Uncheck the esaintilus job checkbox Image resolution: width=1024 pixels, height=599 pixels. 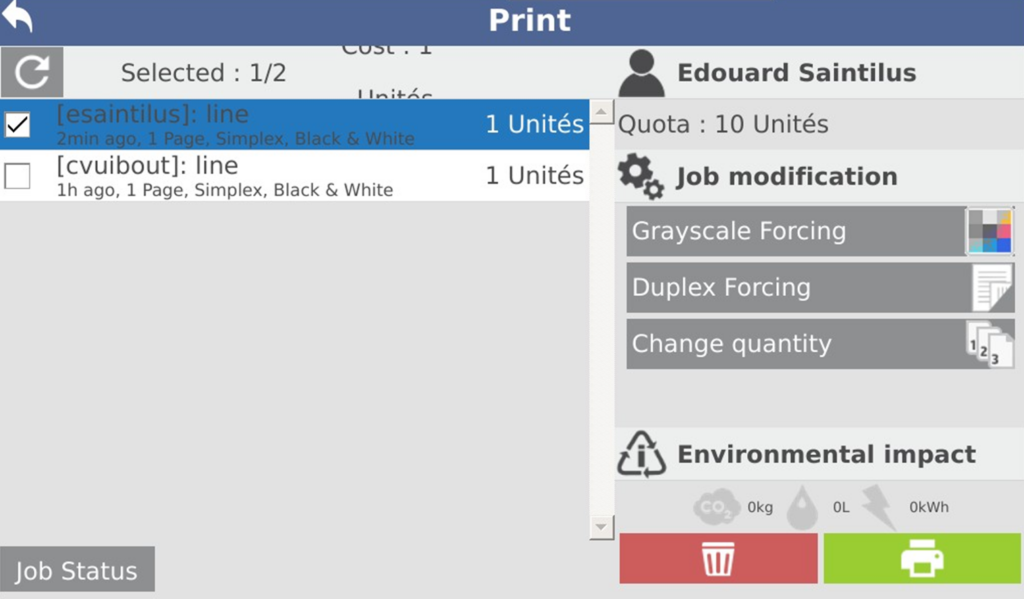(18, 124)
